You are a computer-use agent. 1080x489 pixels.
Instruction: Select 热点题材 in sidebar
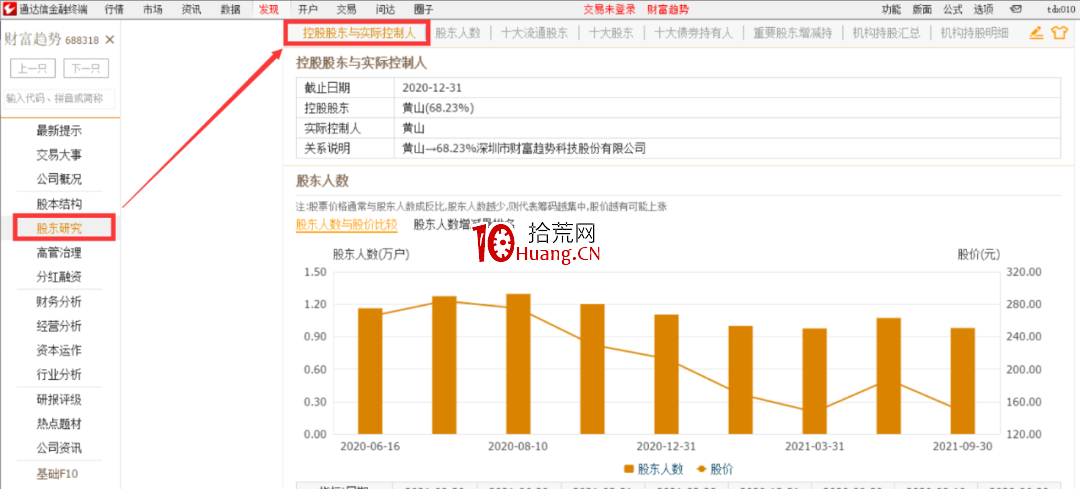tap(59, 424)
